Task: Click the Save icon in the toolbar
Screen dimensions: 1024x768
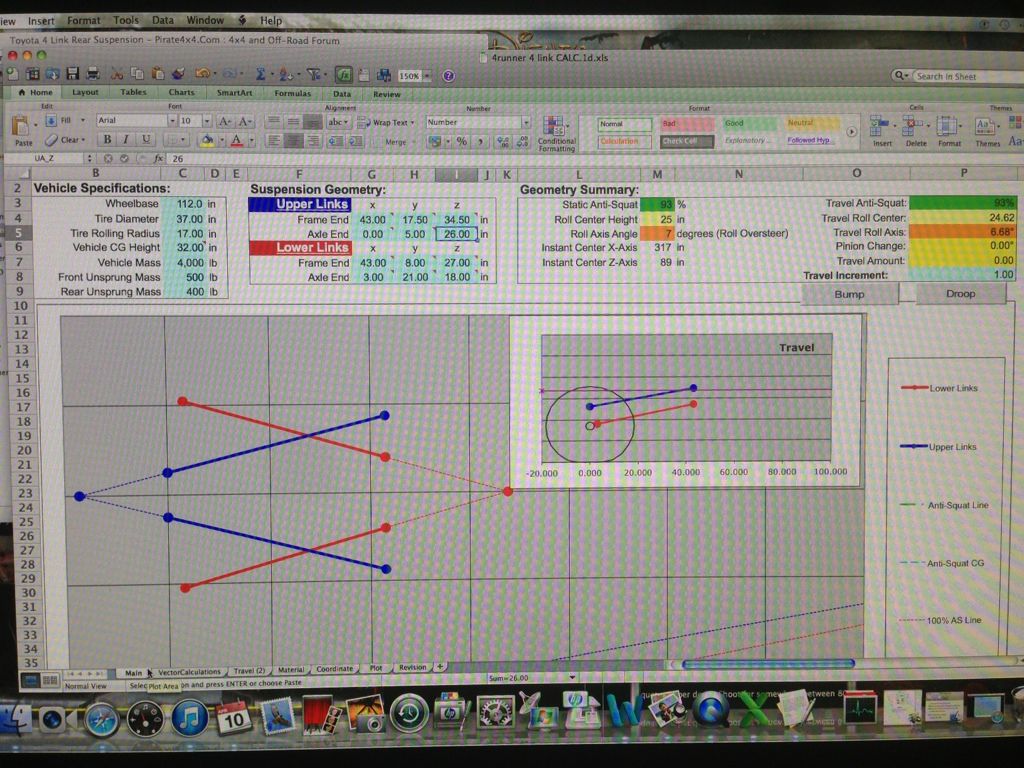Action: pos(73,74)
